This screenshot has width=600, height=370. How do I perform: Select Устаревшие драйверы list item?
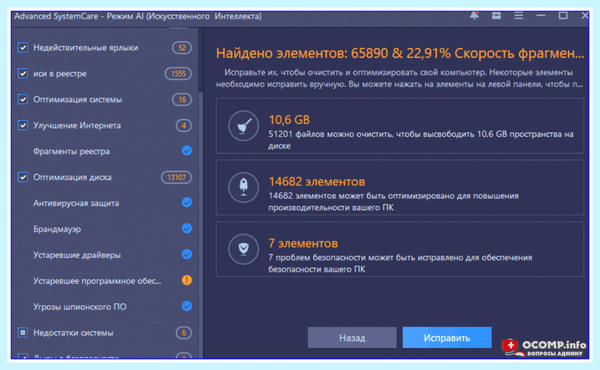77,255
